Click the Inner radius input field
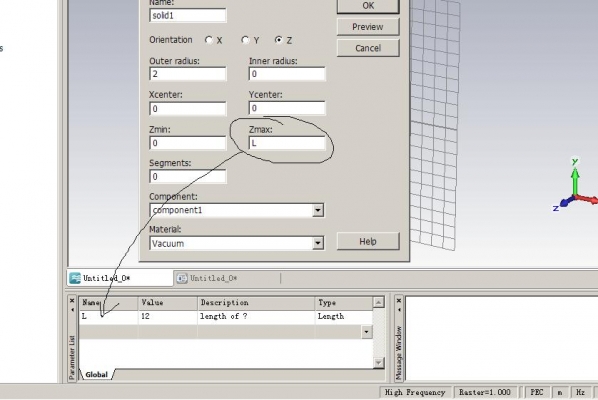 (287, 74)
